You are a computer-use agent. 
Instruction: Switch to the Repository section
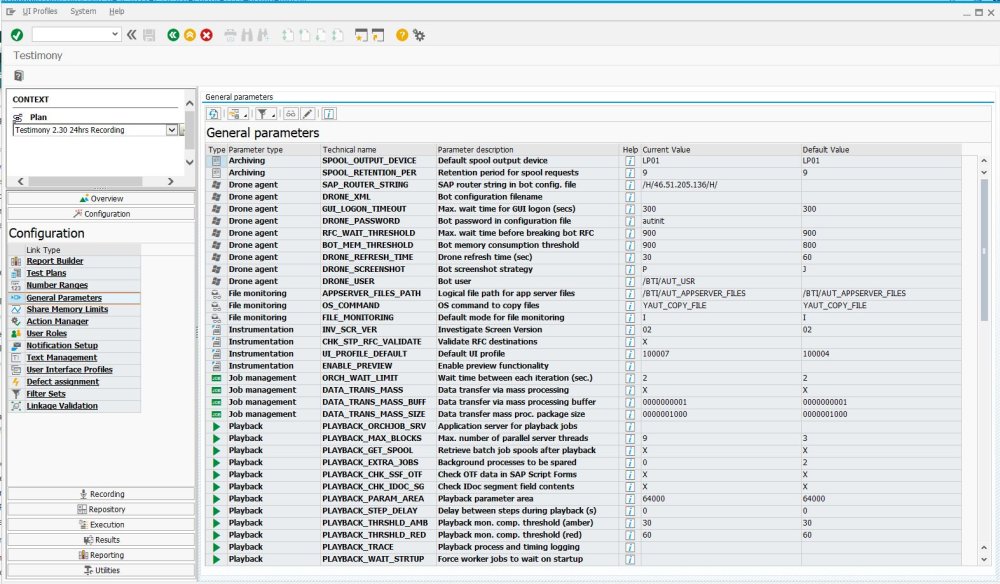point(101,509)
